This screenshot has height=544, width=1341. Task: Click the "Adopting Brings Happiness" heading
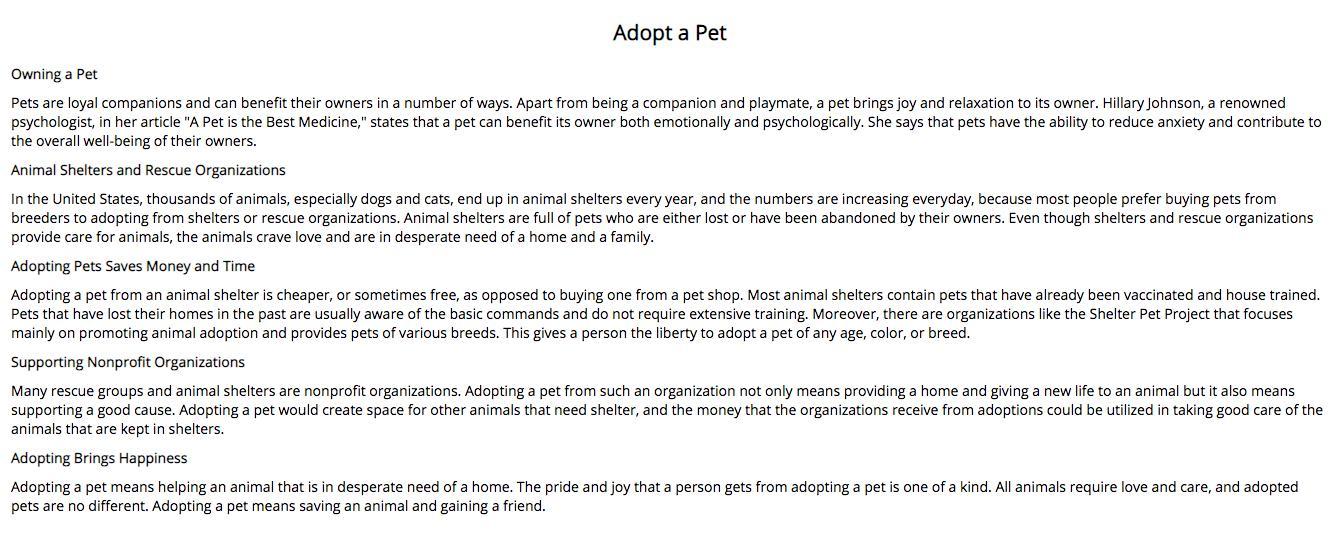(99, 458)
